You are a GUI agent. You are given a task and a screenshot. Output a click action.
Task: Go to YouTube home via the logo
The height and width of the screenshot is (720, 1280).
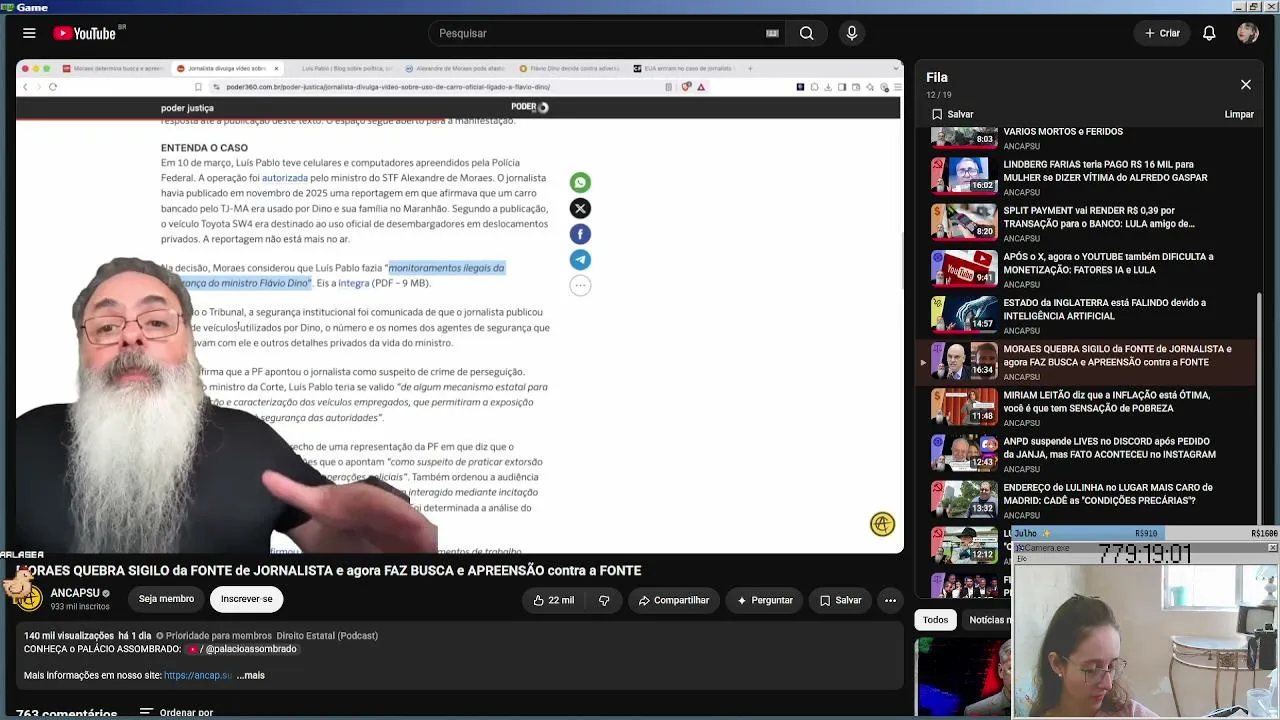(x=85, y=33)
